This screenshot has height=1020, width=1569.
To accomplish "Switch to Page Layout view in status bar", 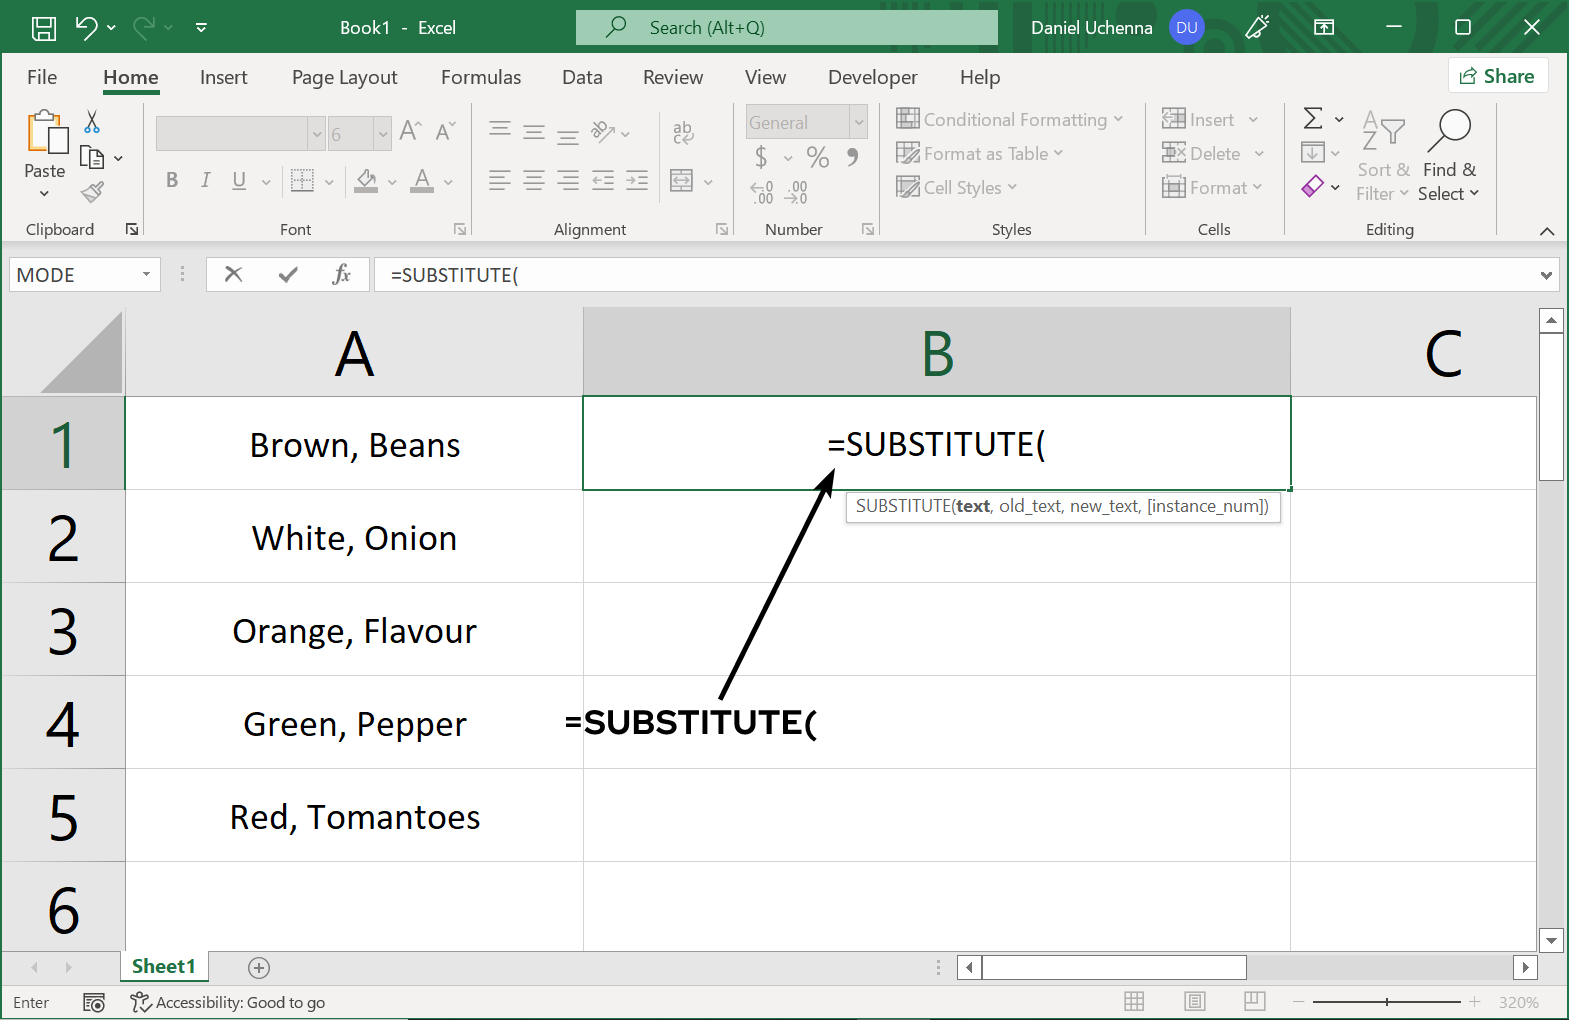I will tap(1194, 1001).
